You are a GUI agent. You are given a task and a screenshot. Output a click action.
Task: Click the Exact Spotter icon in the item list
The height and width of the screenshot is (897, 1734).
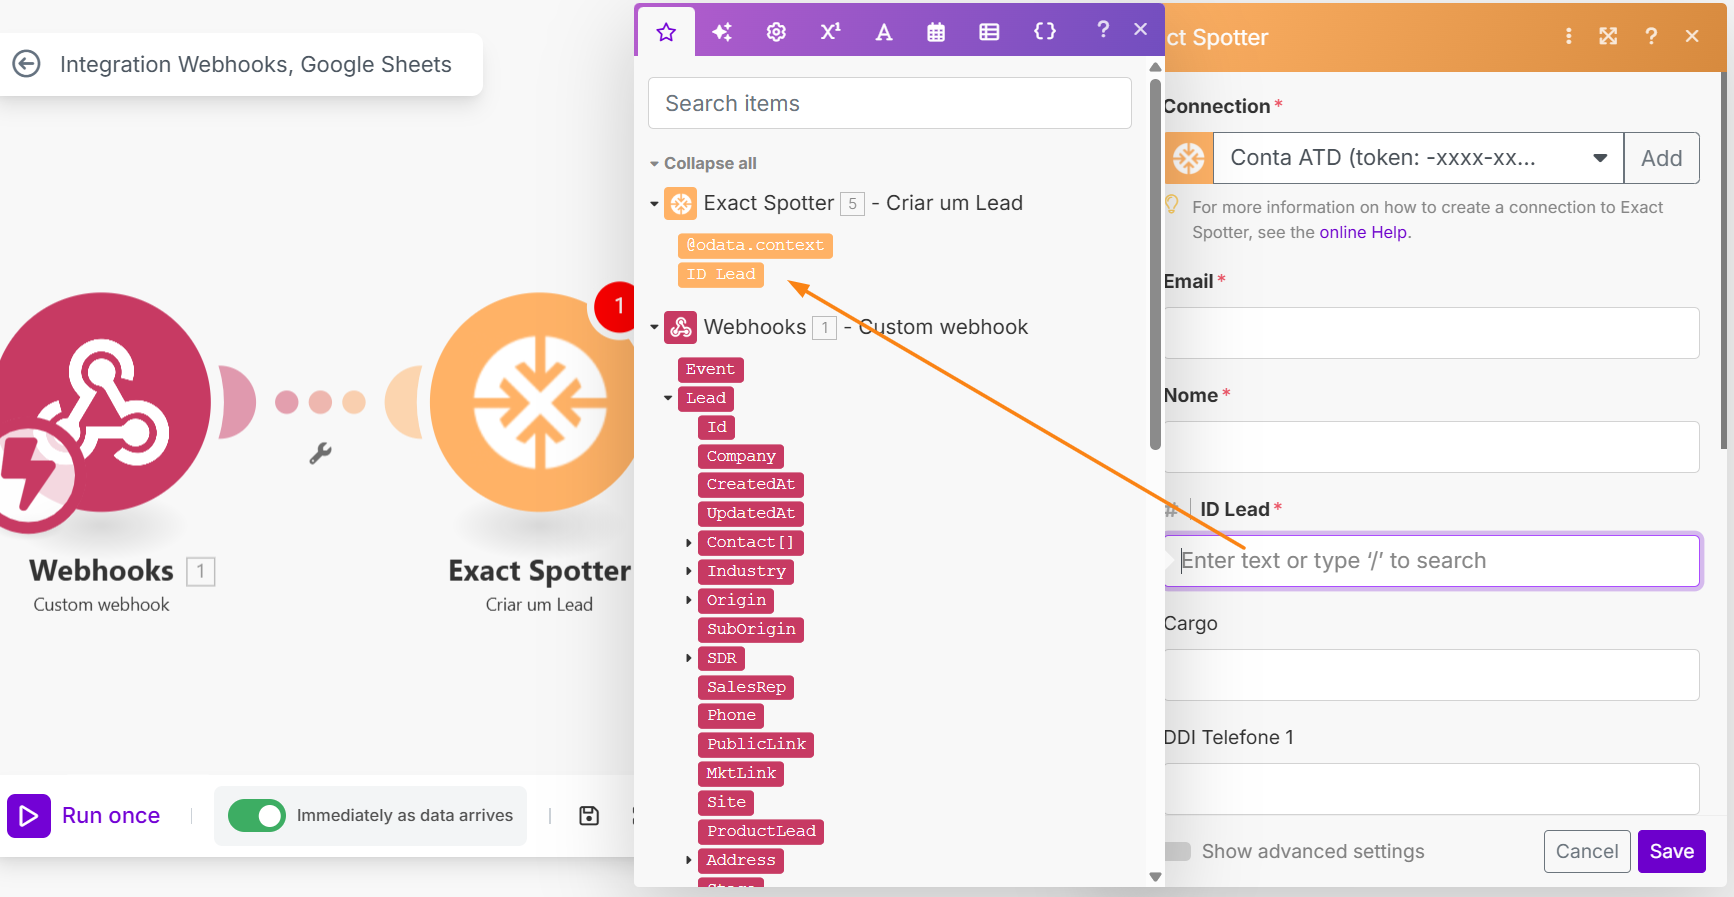(681, 204)
